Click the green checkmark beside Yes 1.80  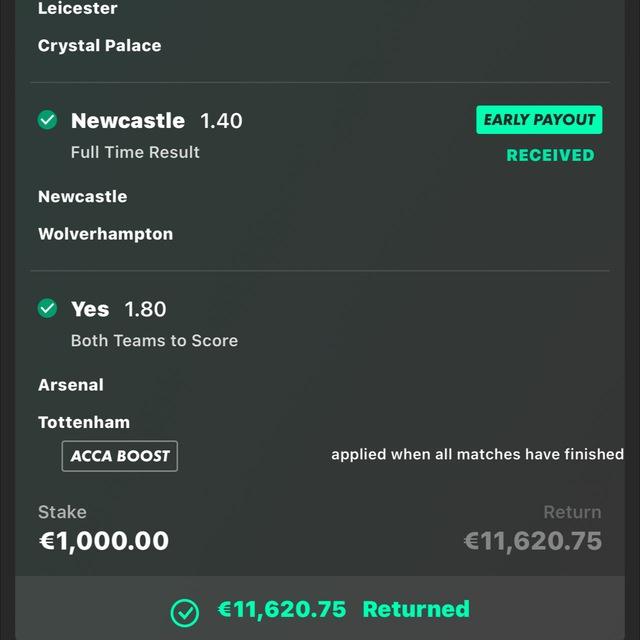click(47, 308)
